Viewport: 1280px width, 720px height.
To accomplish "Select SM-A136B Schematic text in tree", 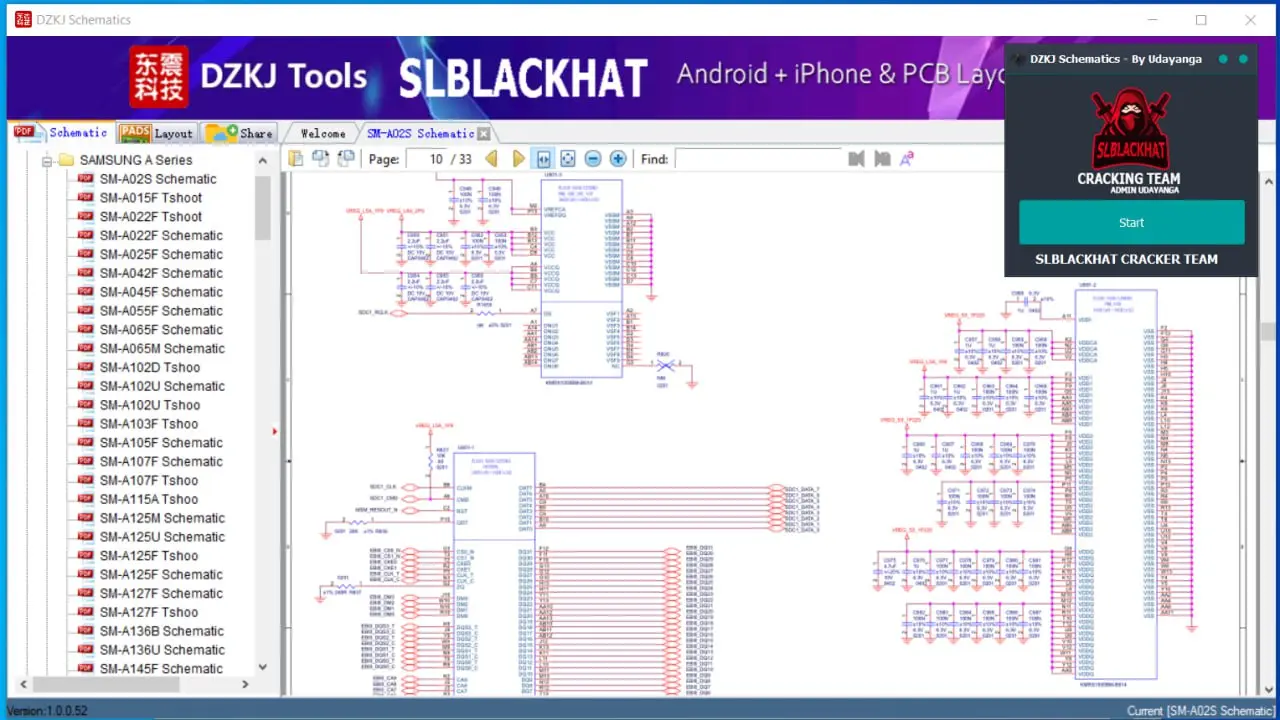I will tap(161, 631).
